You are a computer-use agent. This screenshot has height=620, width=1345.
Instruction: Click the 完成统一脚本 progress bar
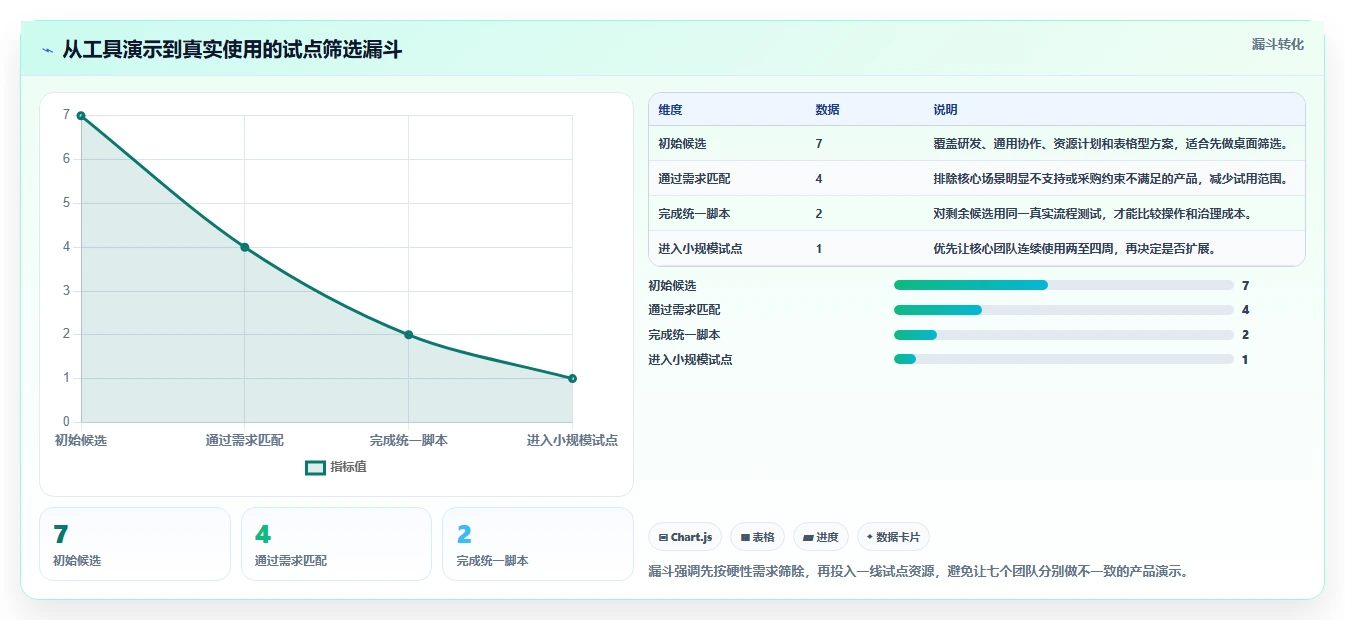[1063, 335]
